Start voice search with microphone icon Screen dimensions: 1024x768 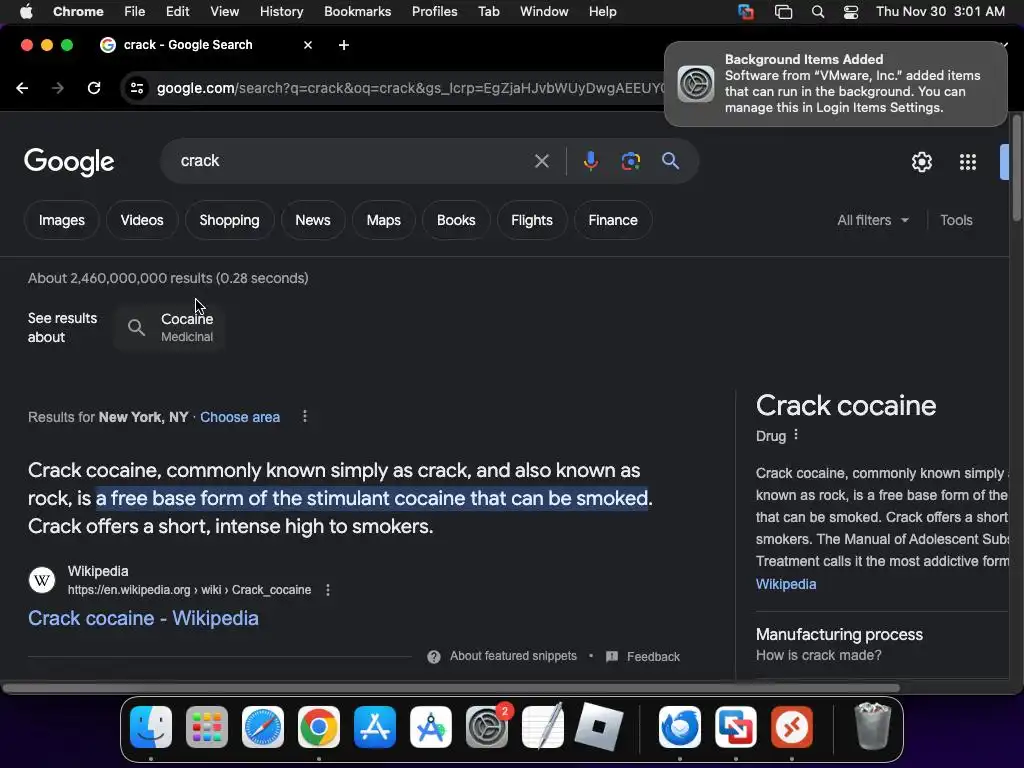[x=590, y=161]
